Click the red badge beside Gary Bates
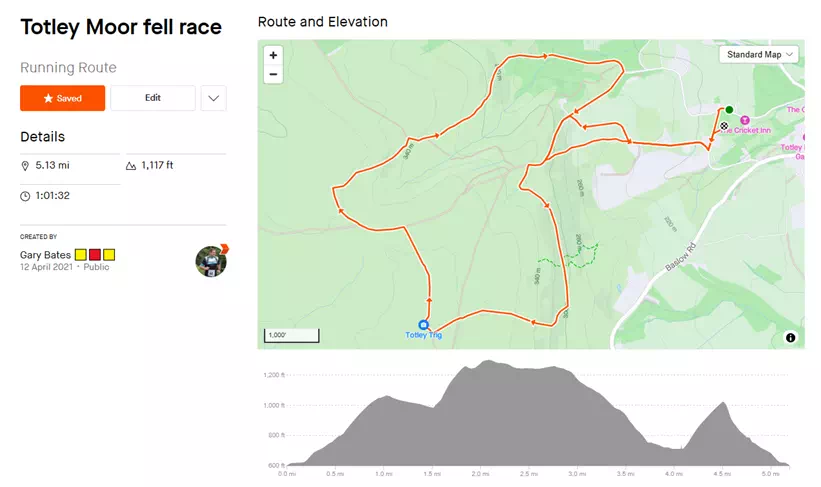 [95, 255]
